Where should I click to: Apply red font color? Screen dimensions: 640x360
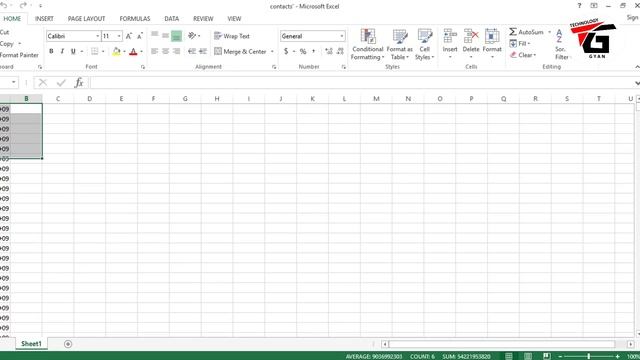[x=133, y=51]
